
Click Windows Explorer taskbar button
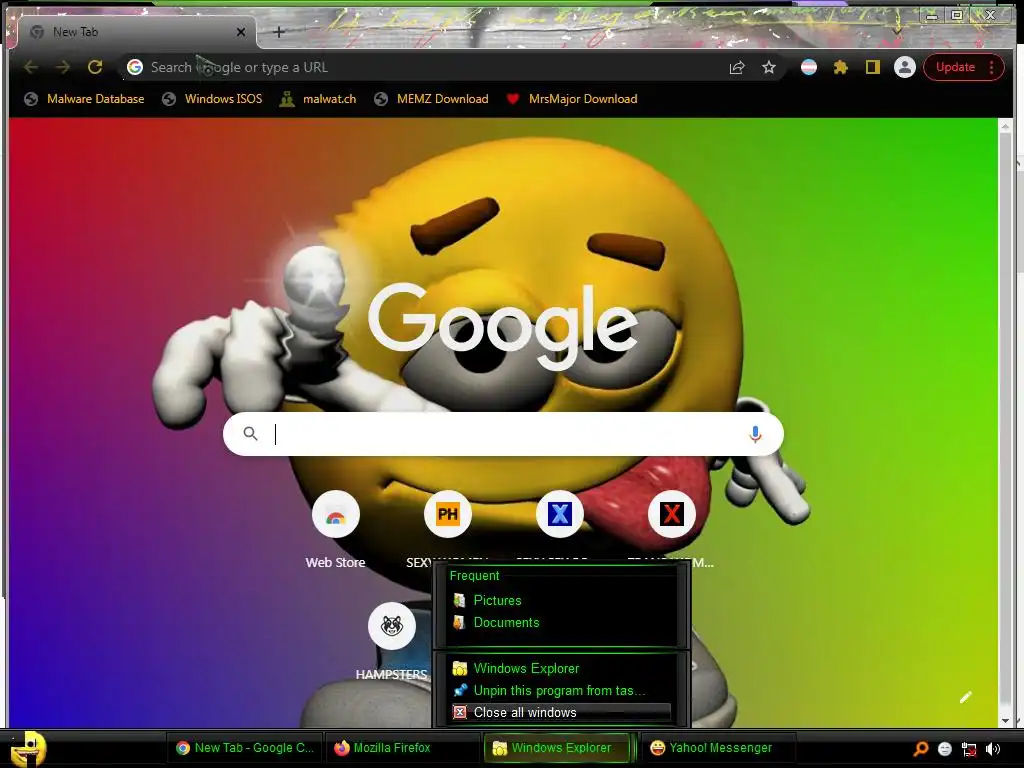pyautogui.click(x=560, y=748)
